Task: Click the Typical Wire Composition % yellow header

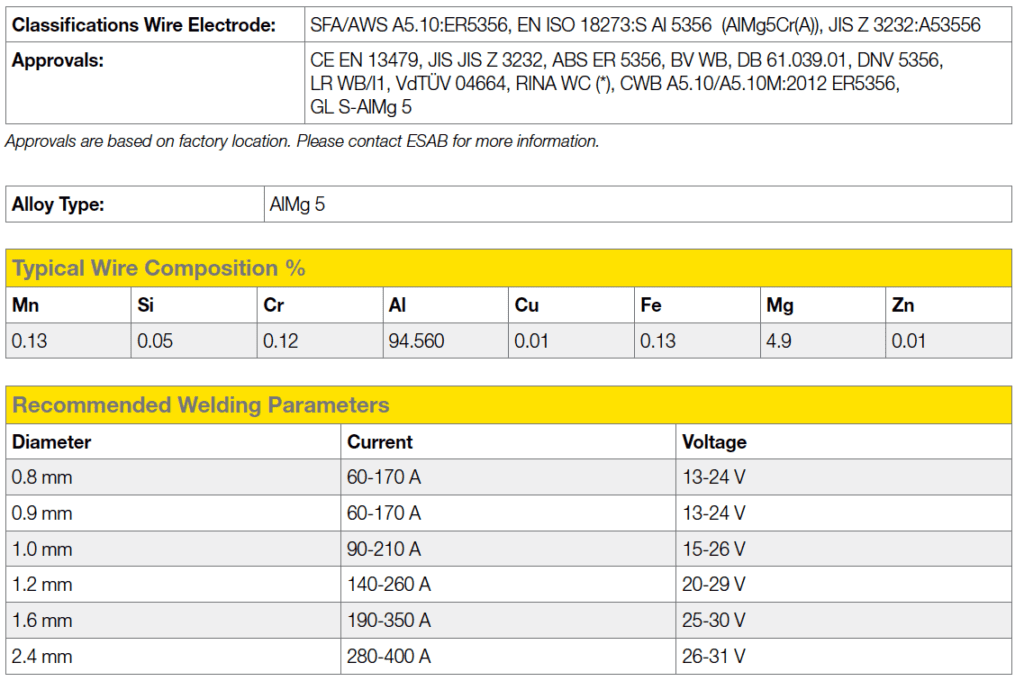Action: click(x=159, y=268)
